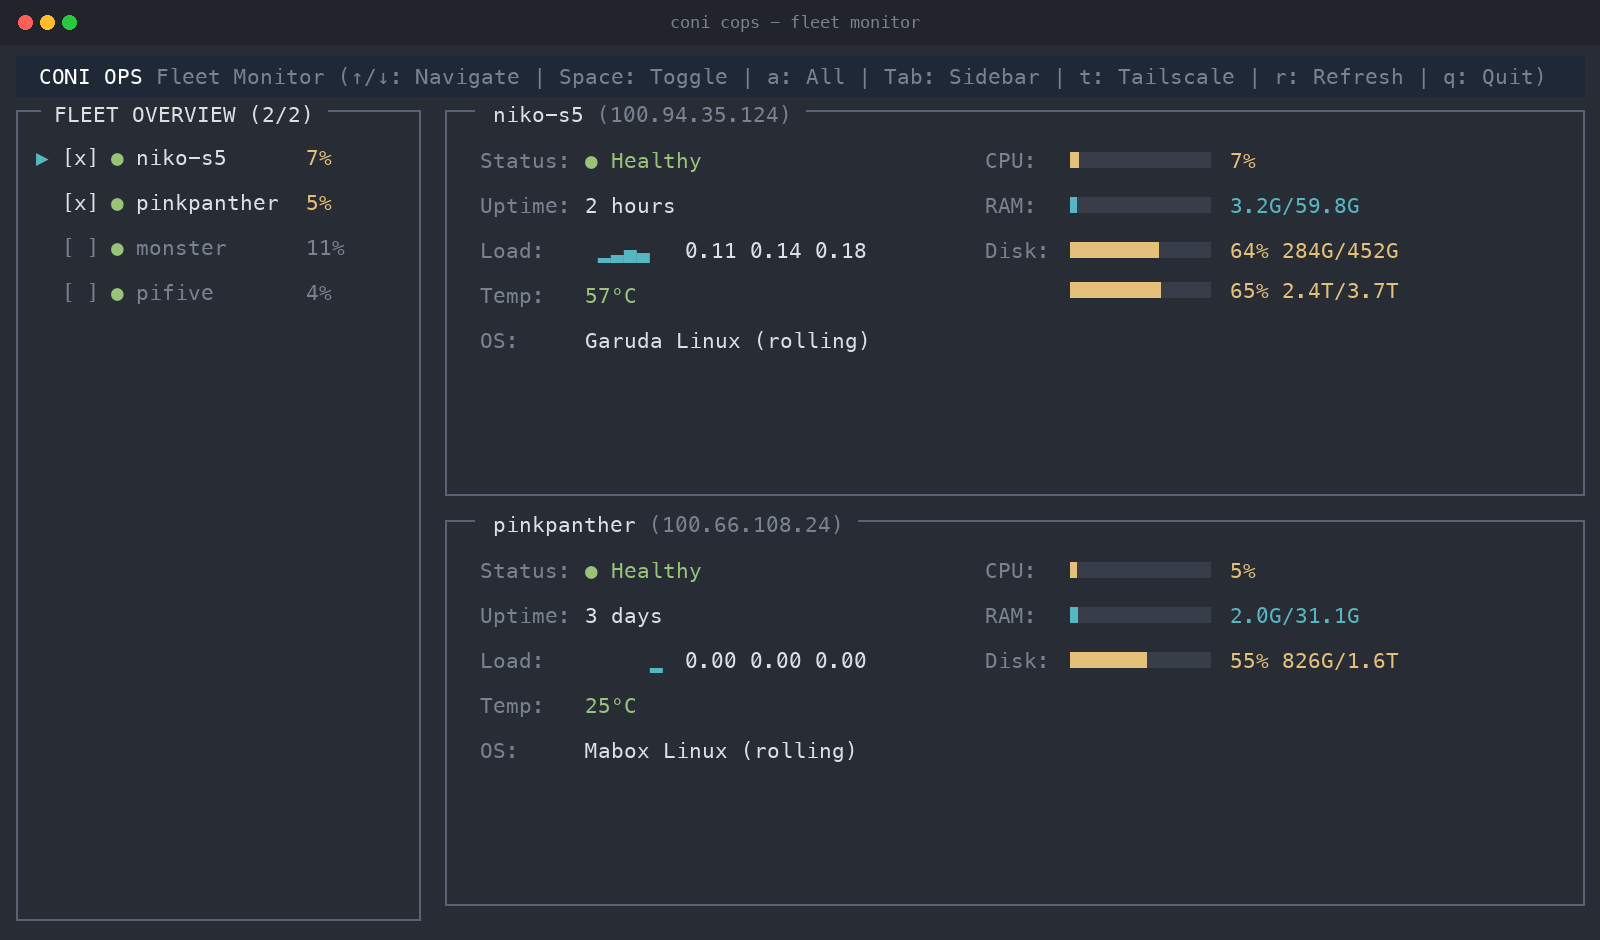
Task: Click the 3.2G/59.8G RAM value
Action: point(1294,206)
